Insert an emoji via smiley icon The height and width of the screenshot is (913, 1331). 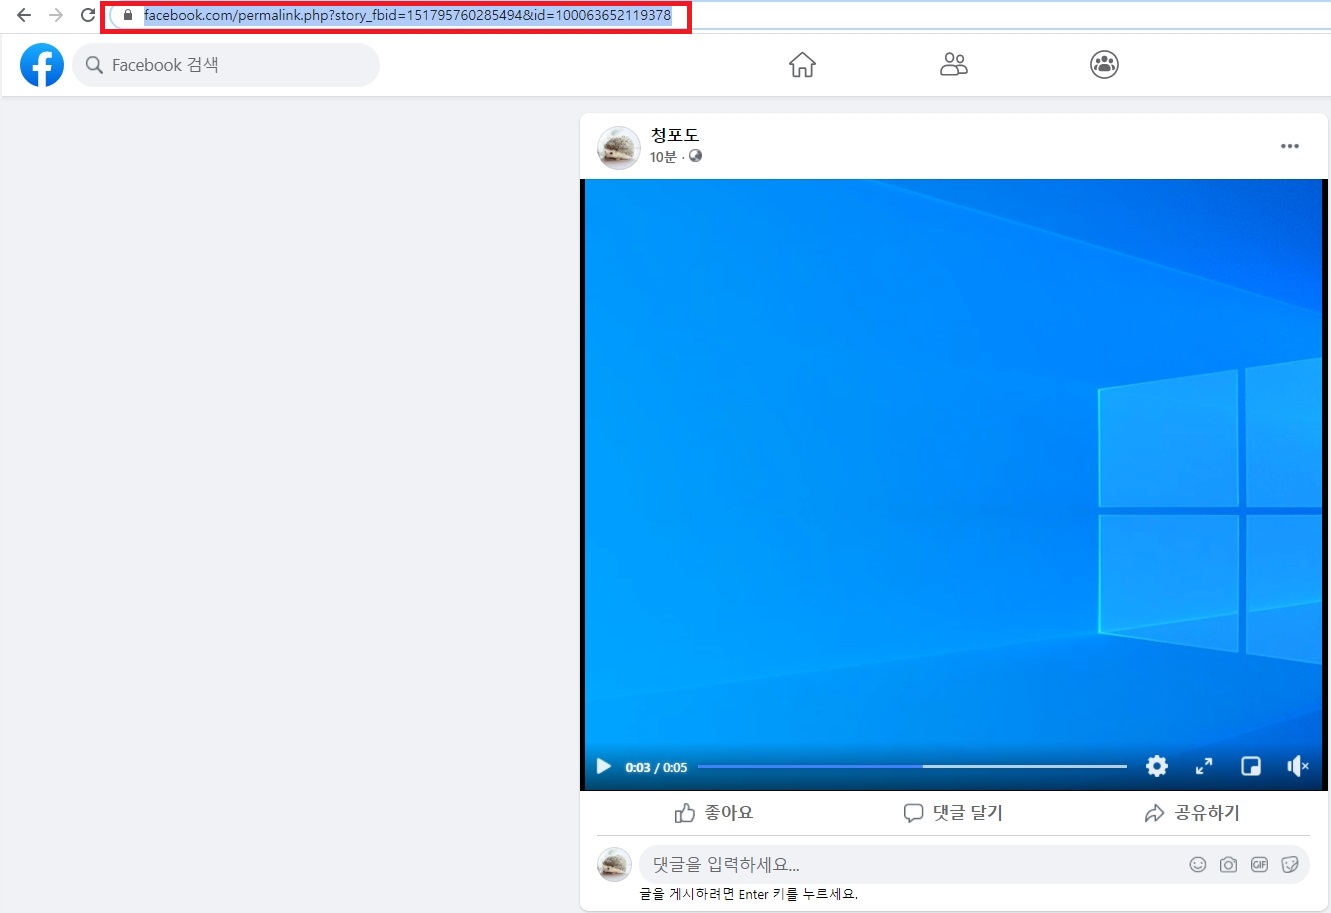point(1198,864)
